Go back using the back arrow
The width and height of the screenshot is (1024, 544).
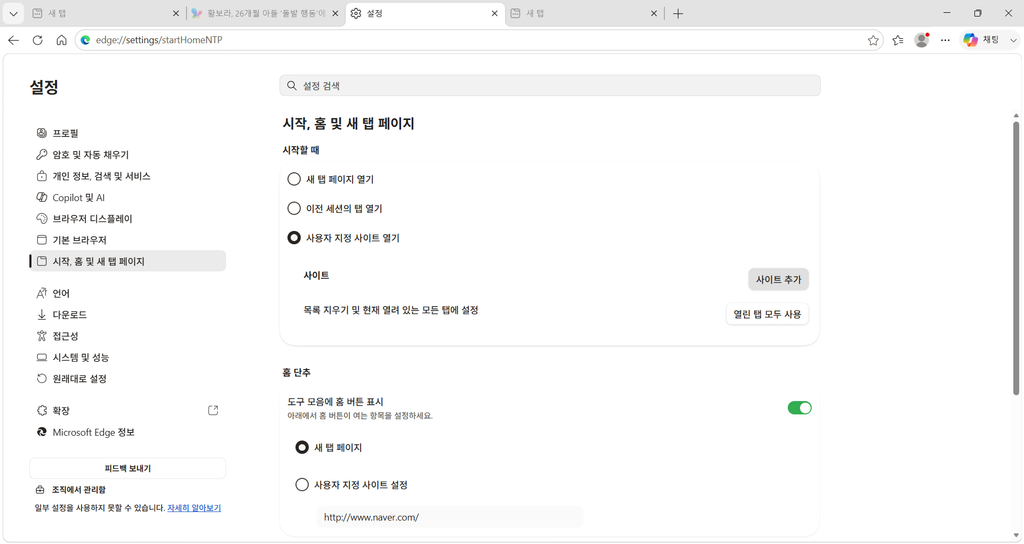pyautogui.click(x=14, y=40)
